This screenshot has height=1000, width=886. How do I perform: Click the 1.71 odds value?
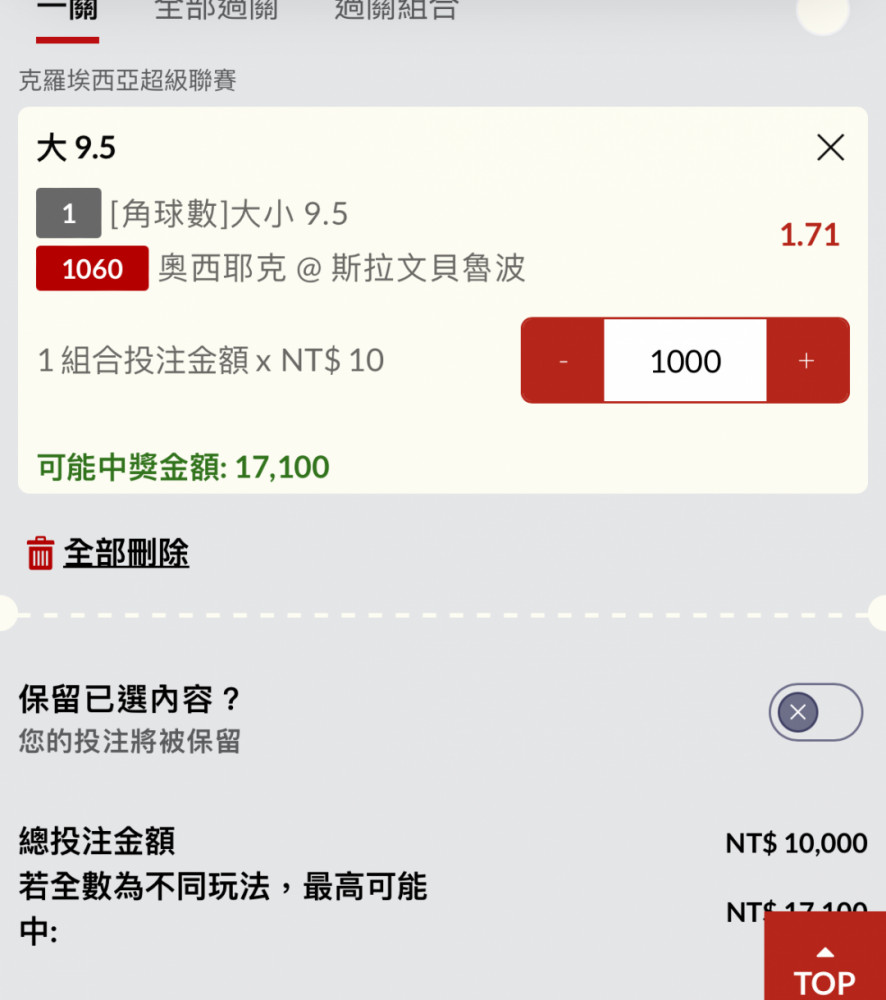809,235
